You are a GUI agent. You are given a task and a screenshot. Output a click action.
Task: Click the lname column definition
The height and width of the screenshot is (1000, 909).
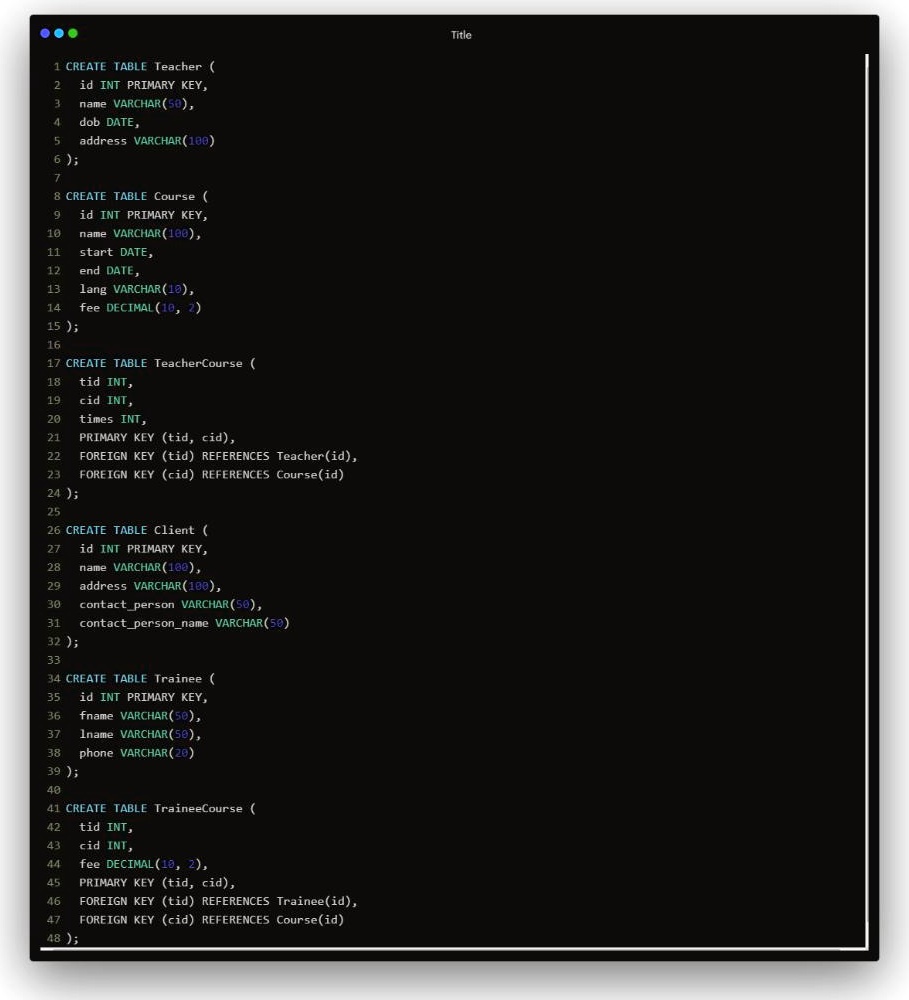click(x=140, y=734)
